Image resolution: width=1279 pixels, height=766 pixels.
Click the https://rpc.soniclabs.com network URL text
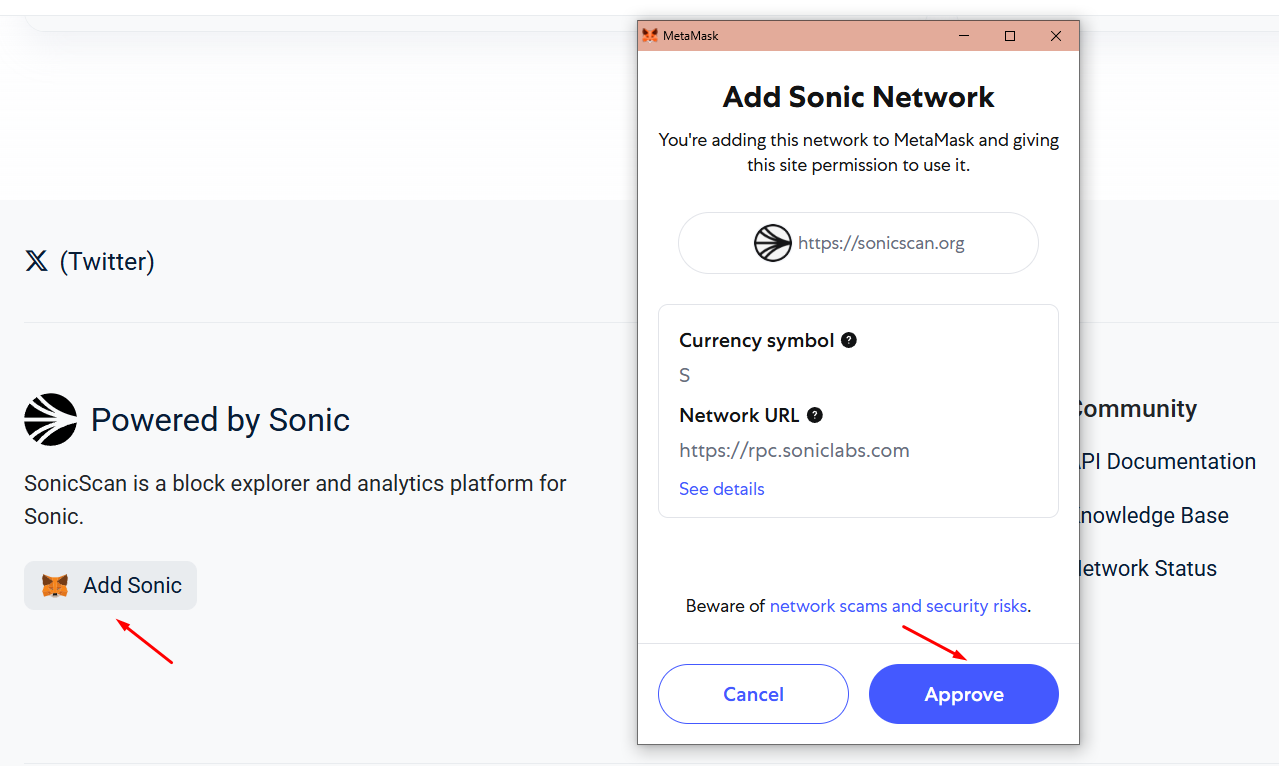tap(794, 450)
